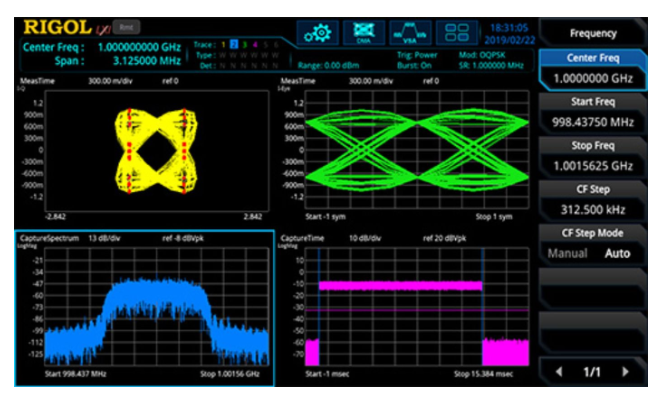The height and width of the screenshot is (393, 659).
Task: Open the Frequency menu header
Action: pos(593,33)
